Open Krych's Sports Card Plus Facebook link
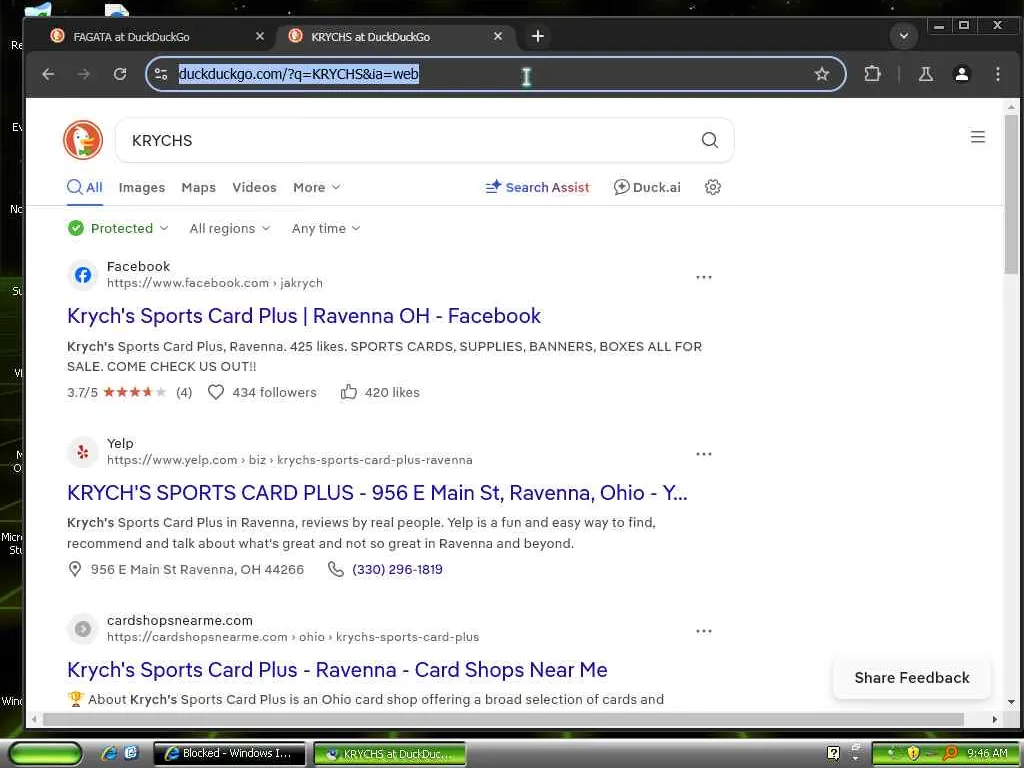 (x=304, y=316)
